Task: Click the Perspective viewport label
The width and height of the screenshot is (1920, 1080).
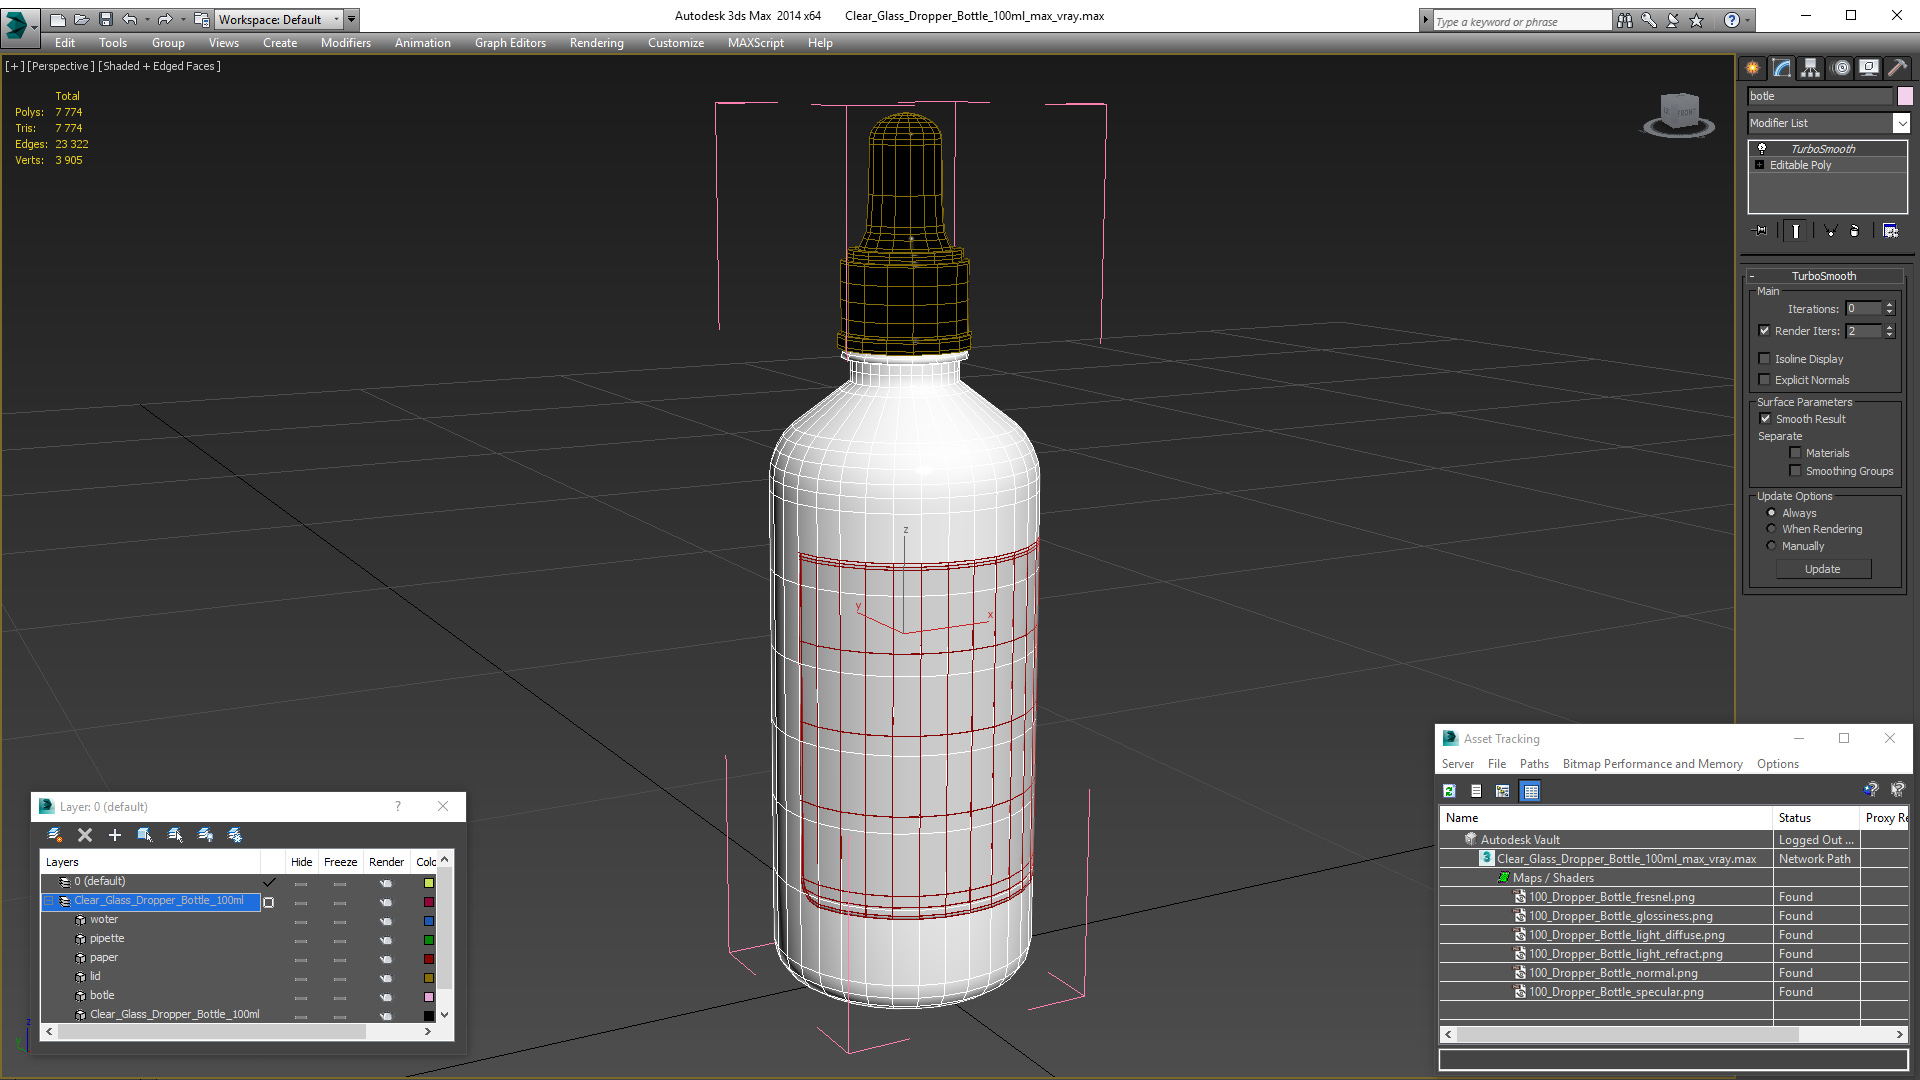Action: 61,66
